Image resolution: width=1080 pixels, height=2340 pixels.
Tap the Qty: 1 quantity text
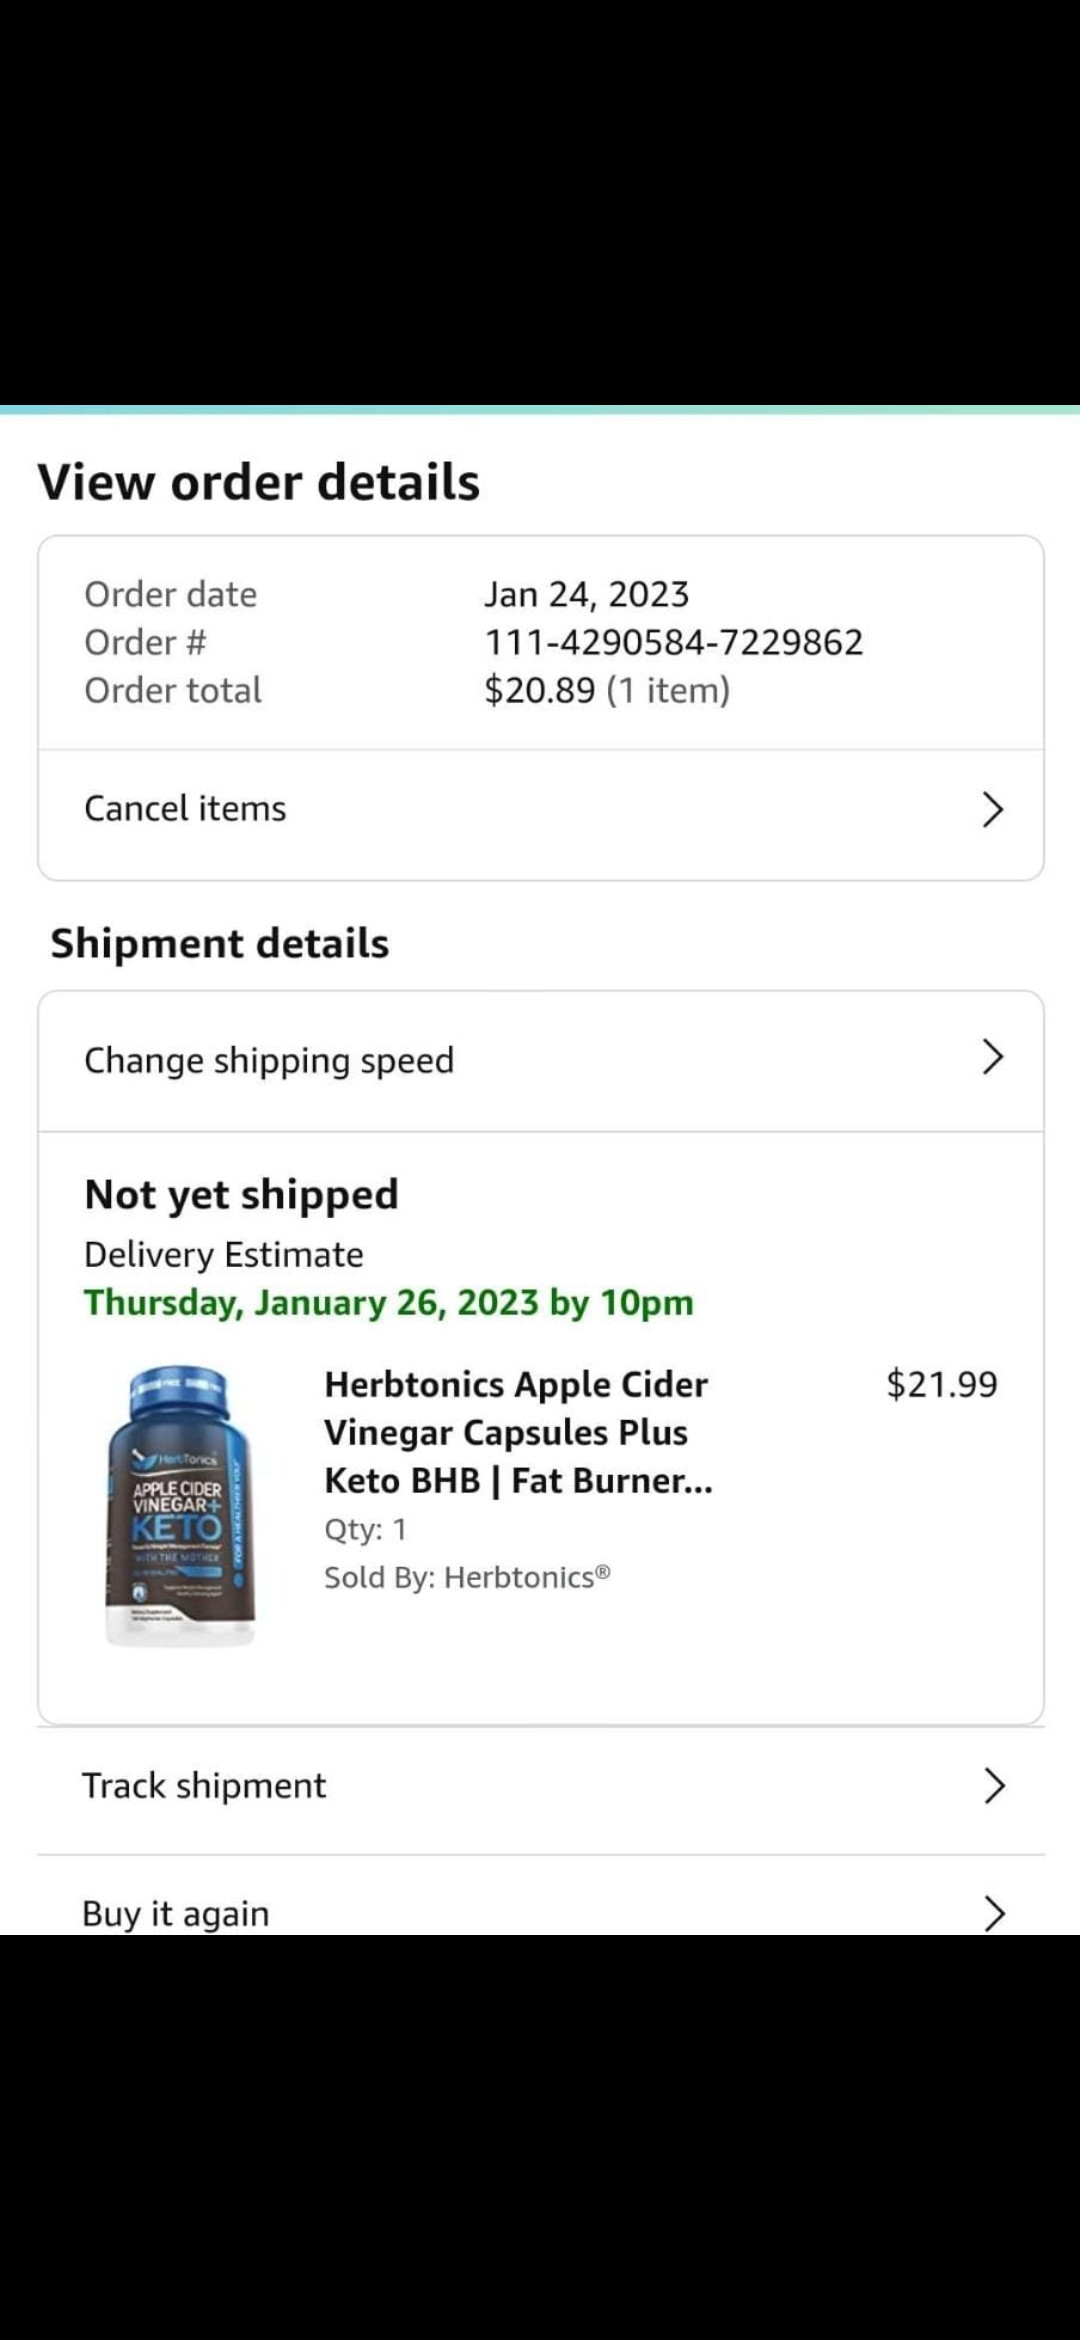coord(365,1529)
